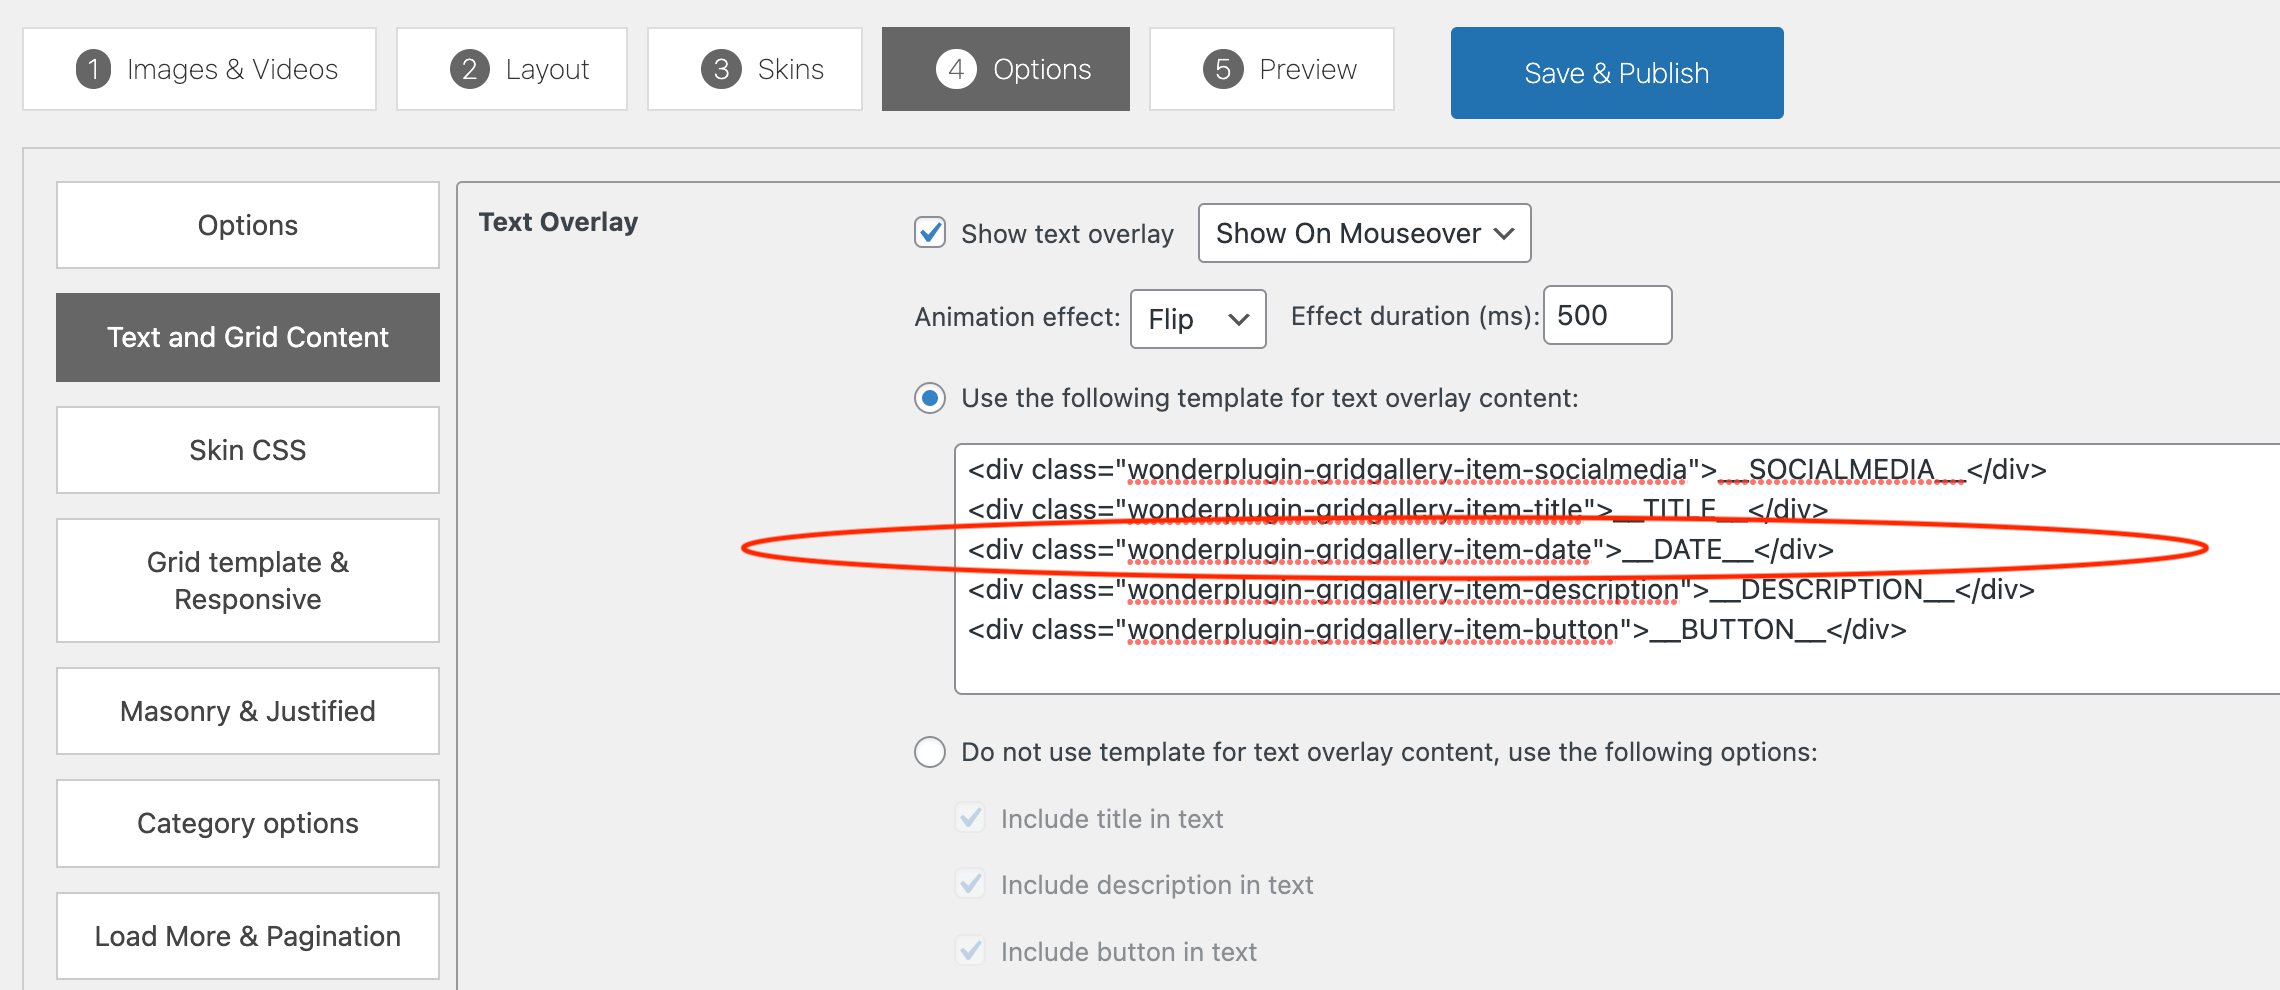Open Load More & Pagination settings
This screenshot has width=2280, height=990.
click(x=247, y=935)
